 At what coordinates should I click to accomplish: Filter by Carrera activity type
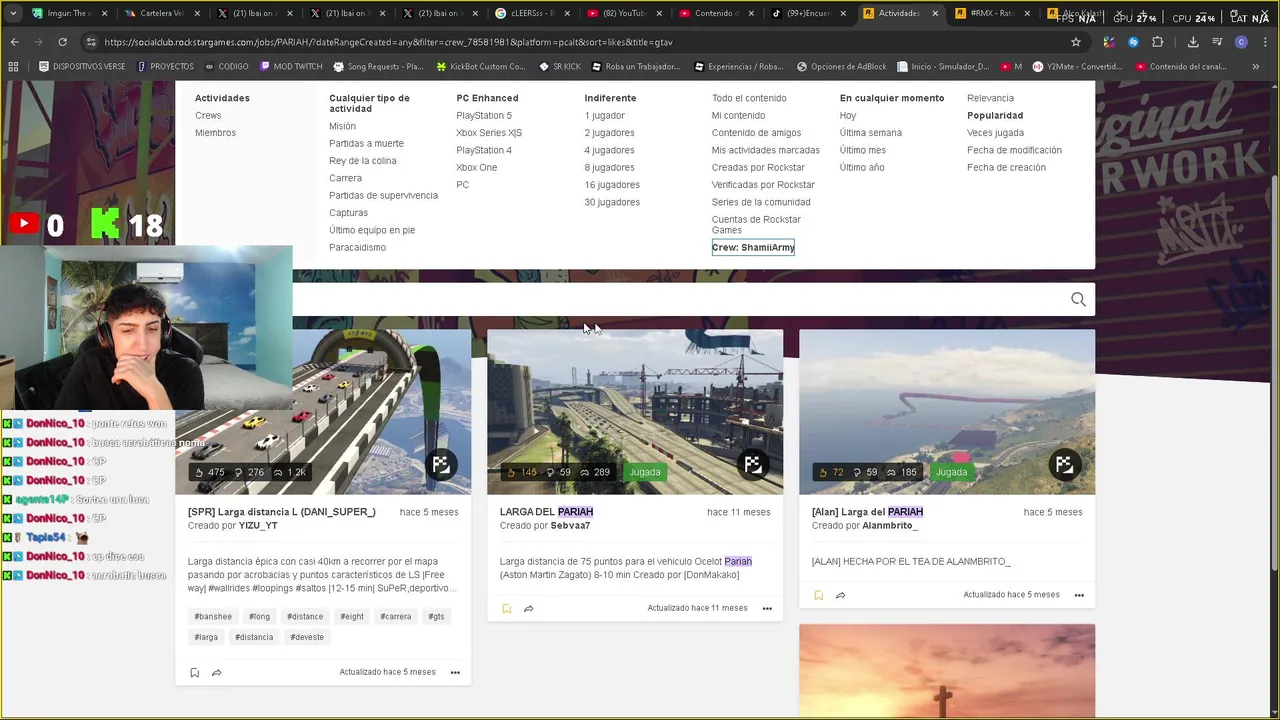coord(345,178)
